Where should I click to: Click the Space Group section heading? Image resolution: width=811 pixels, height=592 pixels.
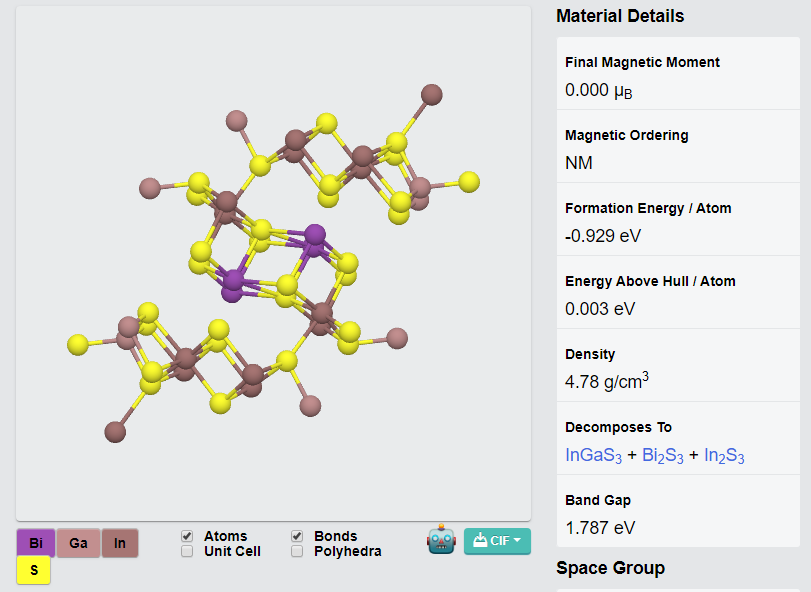[x=610, y=568]
